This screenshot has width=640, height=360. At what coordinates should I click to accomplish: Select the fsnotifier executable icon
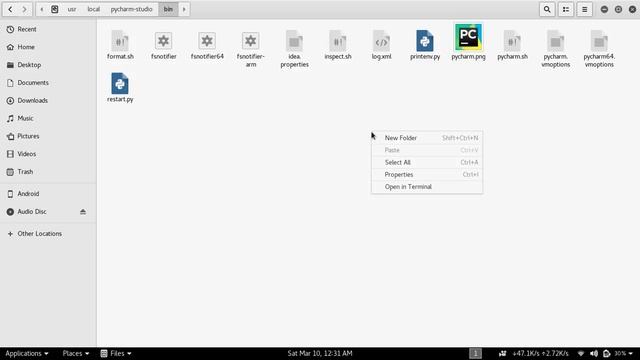(163, 41)
